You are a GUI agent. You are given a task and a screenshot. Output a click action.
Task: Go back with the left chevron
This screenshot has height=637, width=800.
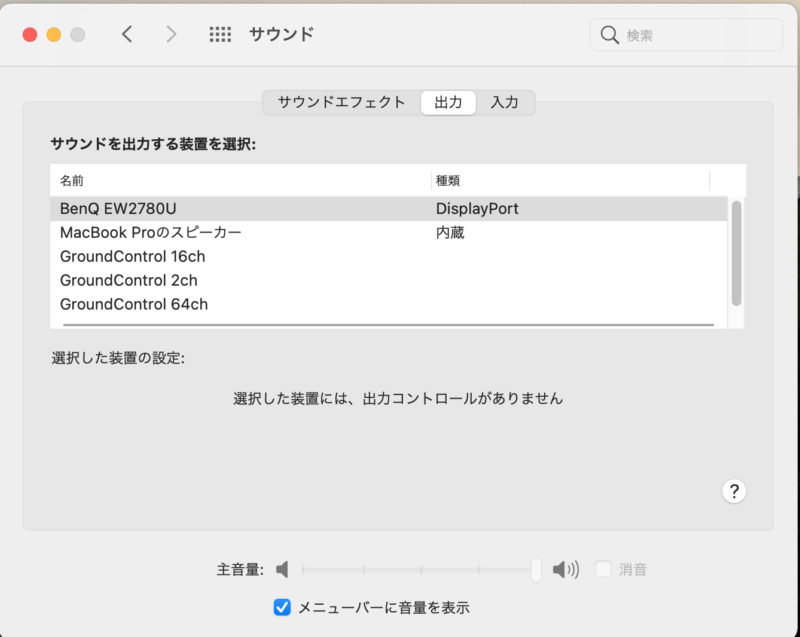(x=127, y=34)
